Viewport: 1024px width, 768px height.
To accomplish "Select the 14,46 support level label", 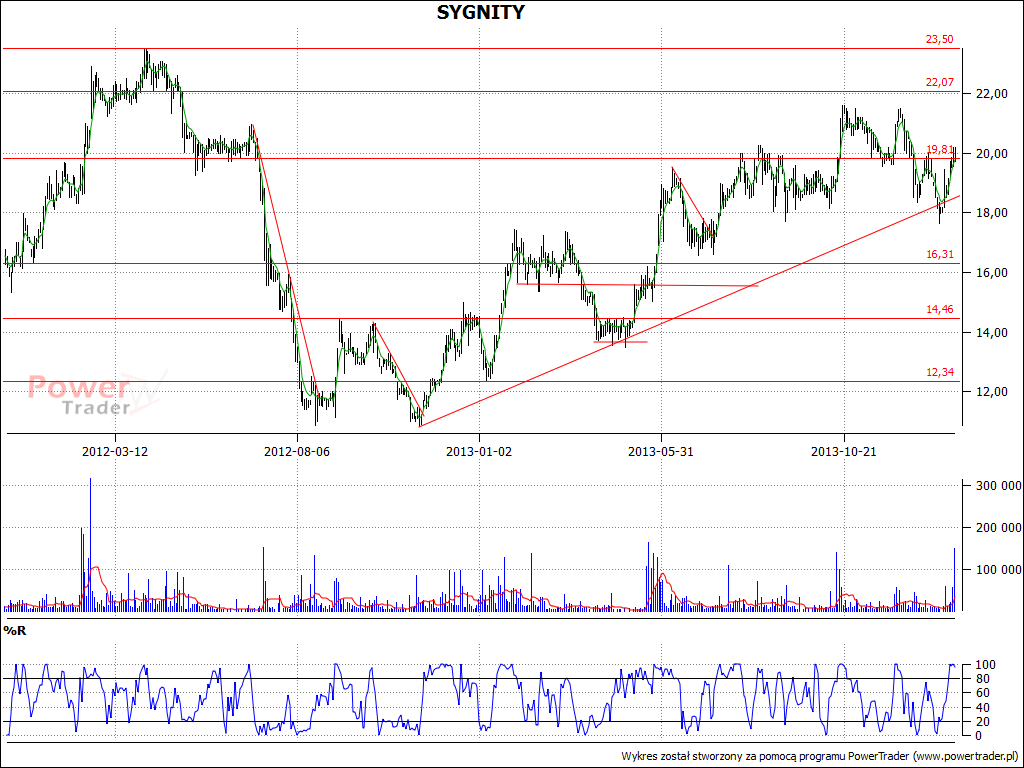I will [x=940, y=309].
